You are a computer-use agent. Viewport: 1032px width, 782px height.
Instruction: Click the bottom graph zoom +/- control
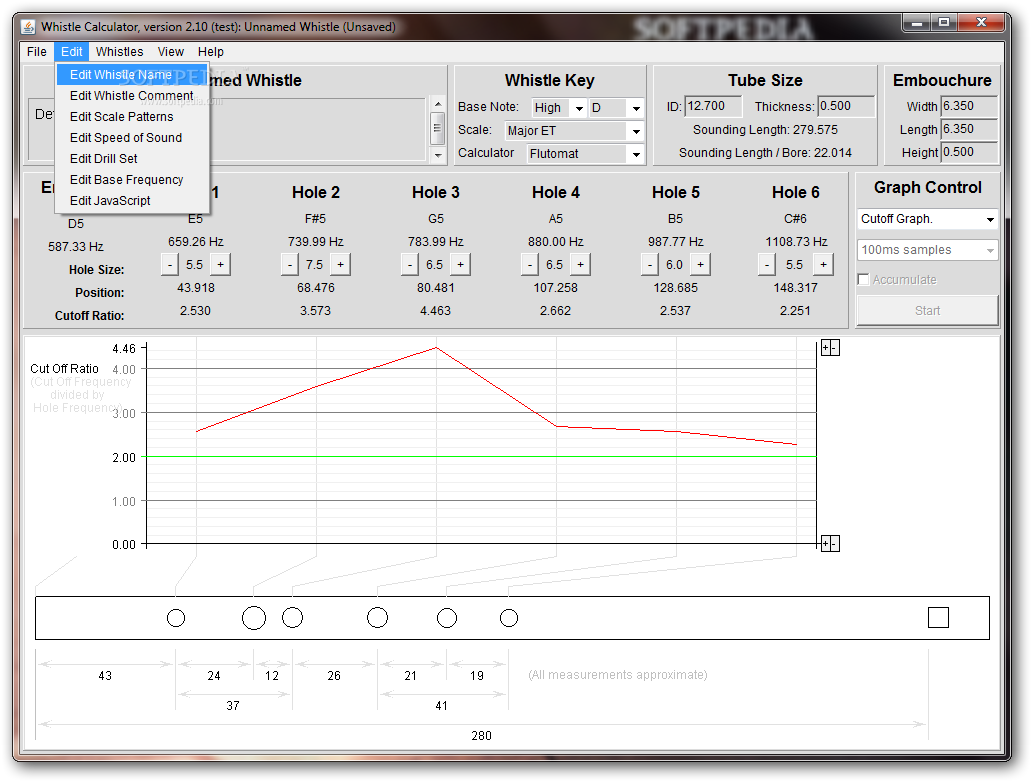click(830, 544)
